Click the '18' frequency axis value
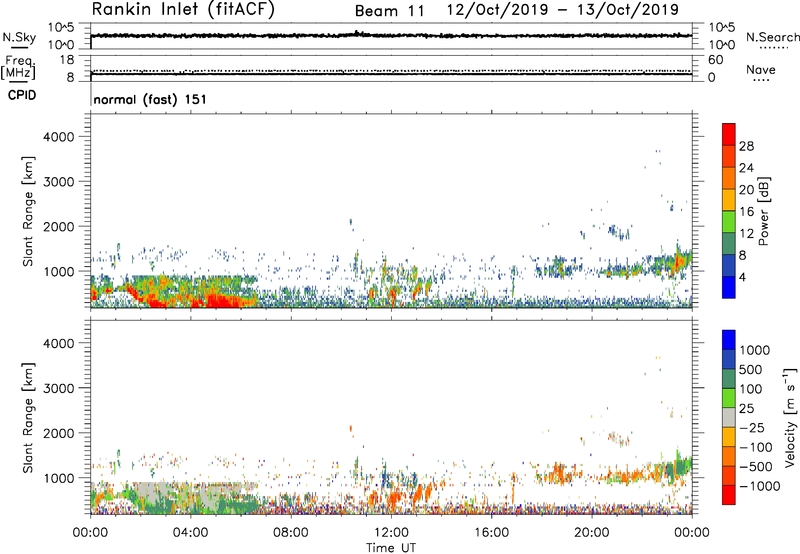 coord(67,60)
